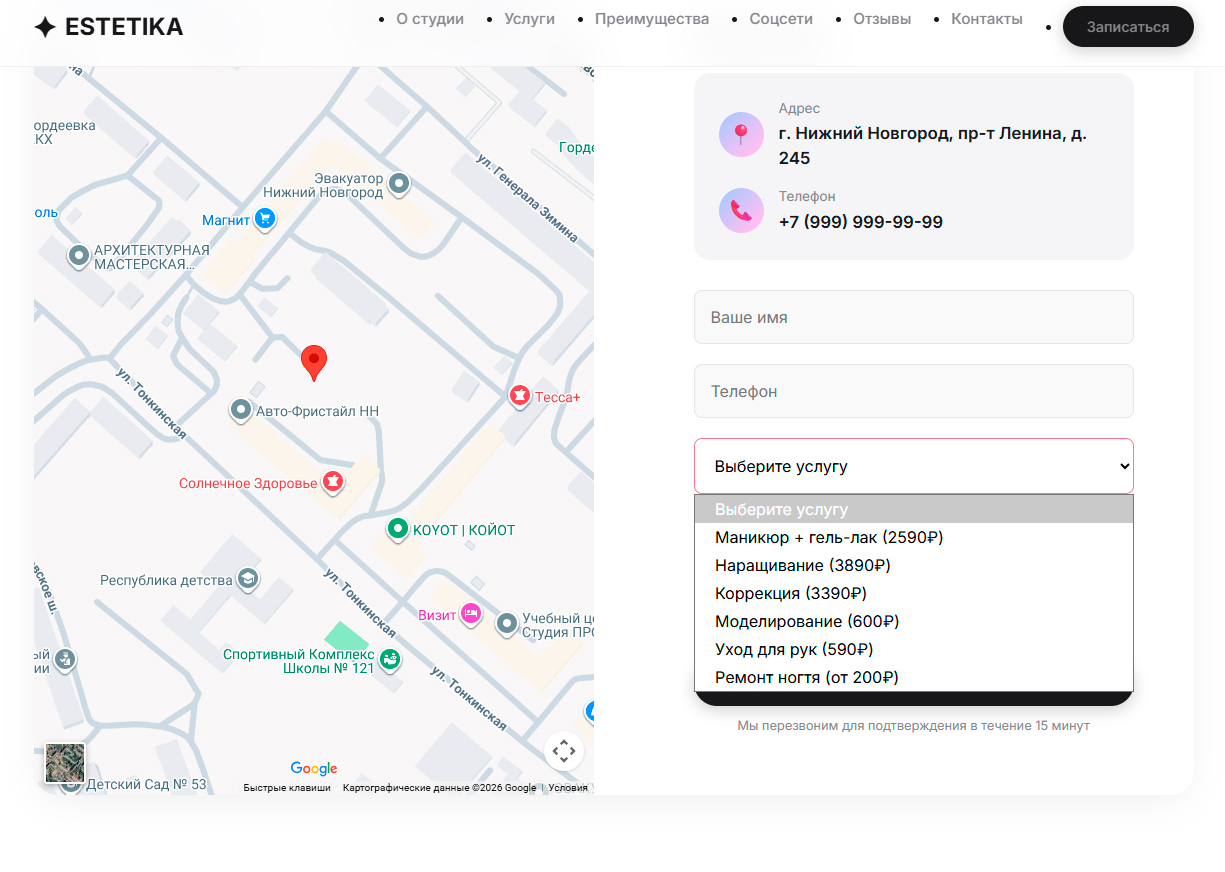
Task: Click the address pin icon
Action: click(x=741, y=134)
